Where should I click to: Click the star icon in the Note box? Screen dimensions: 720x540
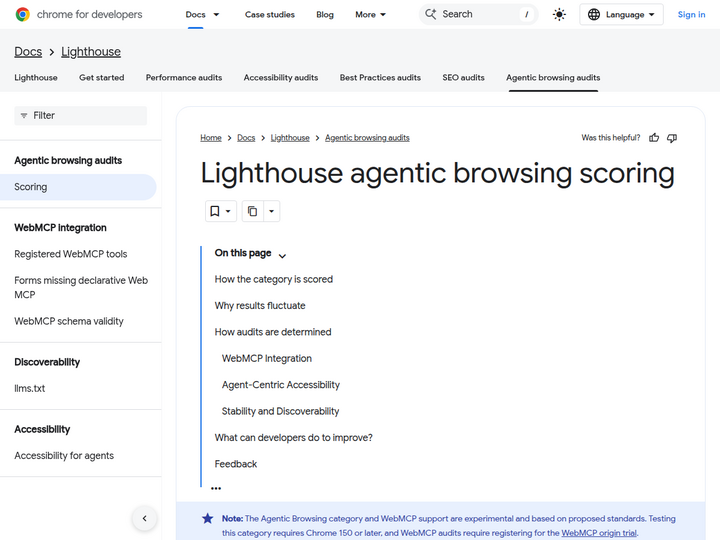click(x=208, y=518)
